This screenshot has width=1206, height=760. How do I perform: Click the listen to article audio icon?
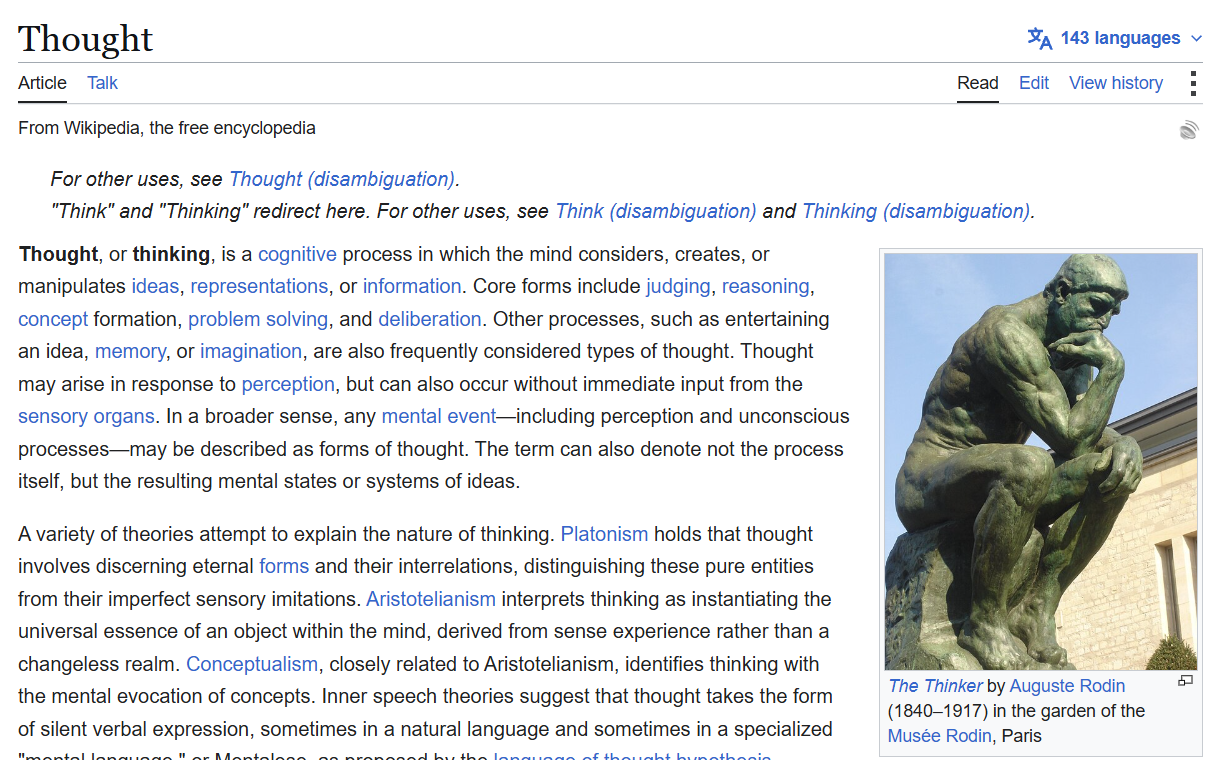coord(1188,129)
